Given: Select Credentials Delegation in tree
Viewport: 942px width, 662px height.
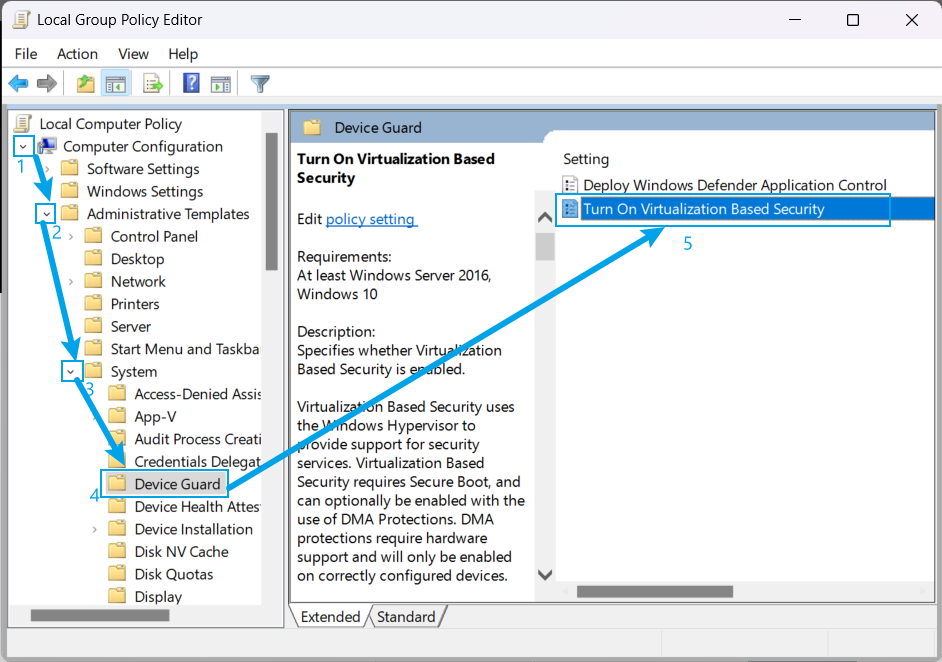Looking at the screenshot, I should [x=198, y=461].
